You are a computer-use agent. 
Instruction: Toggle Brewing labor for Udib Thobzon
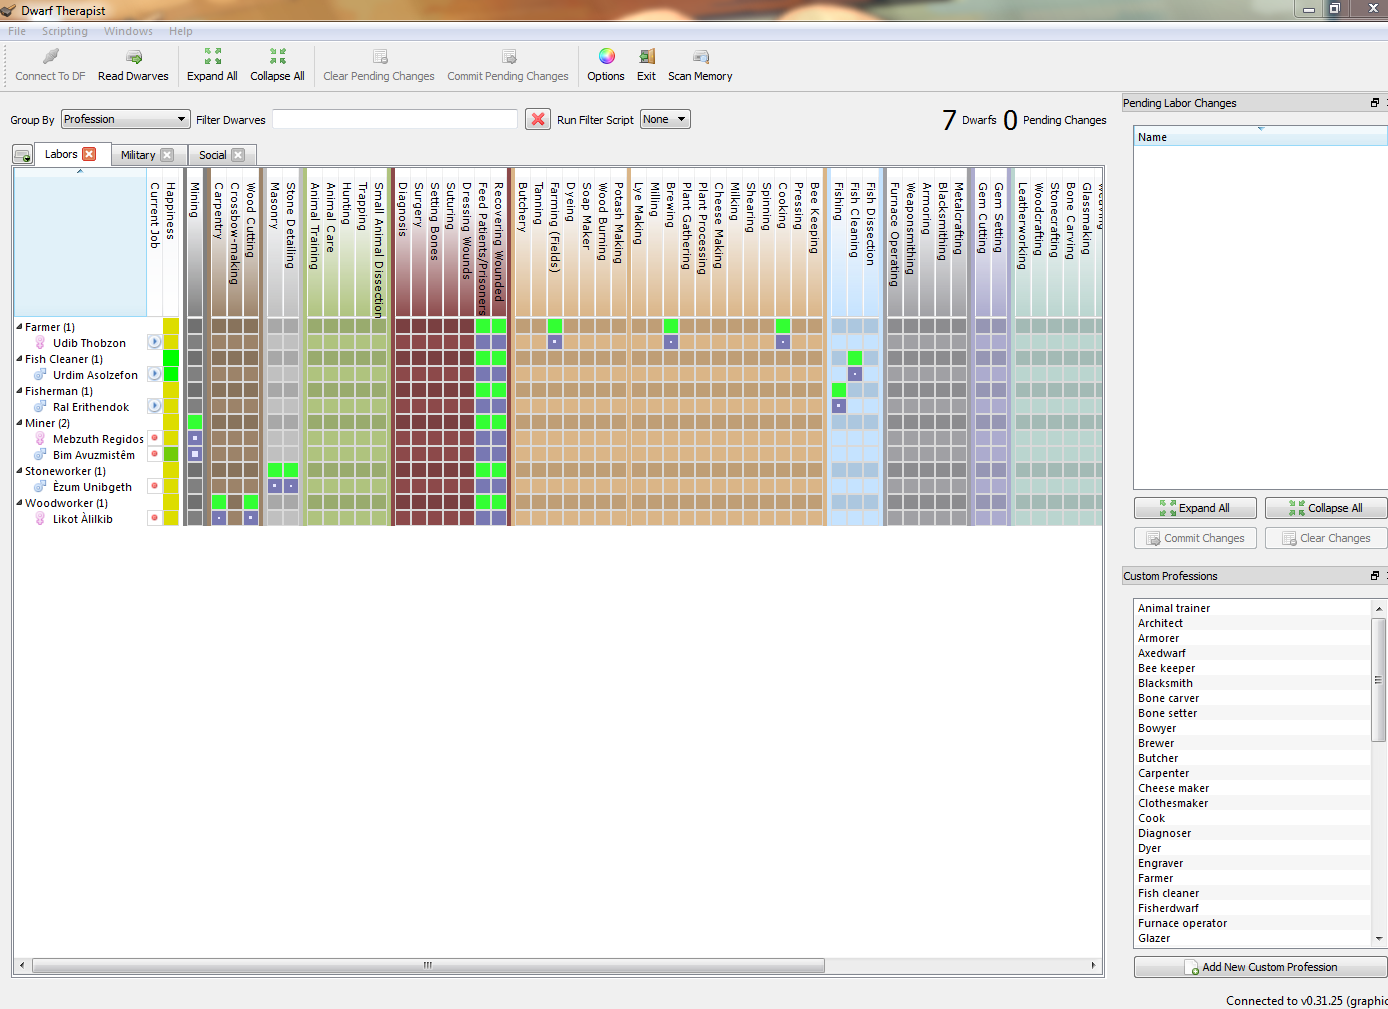[671, 342]
